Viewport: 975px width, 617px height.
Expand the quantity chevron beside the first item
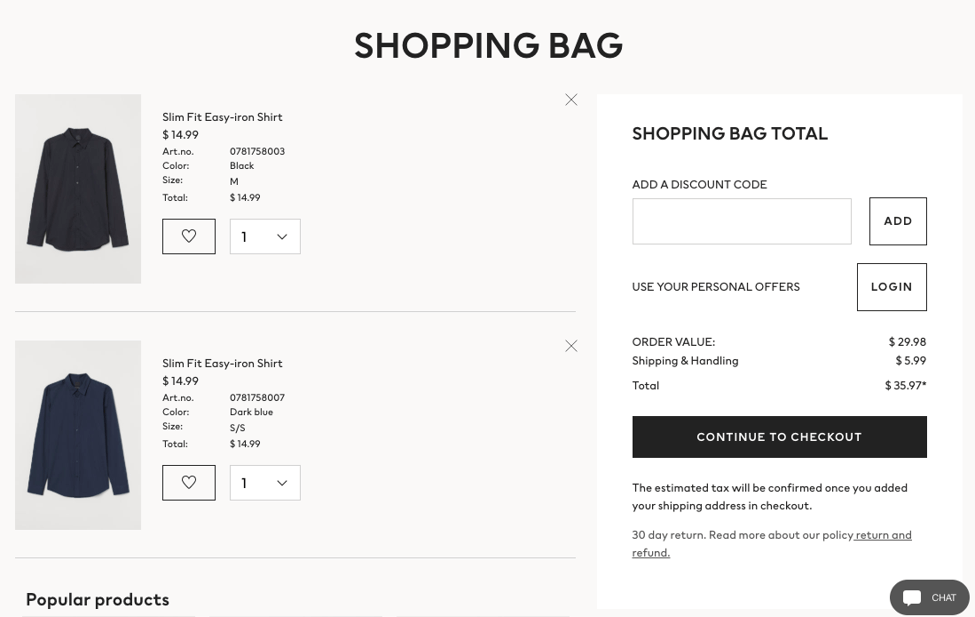[x=283, y=236]
